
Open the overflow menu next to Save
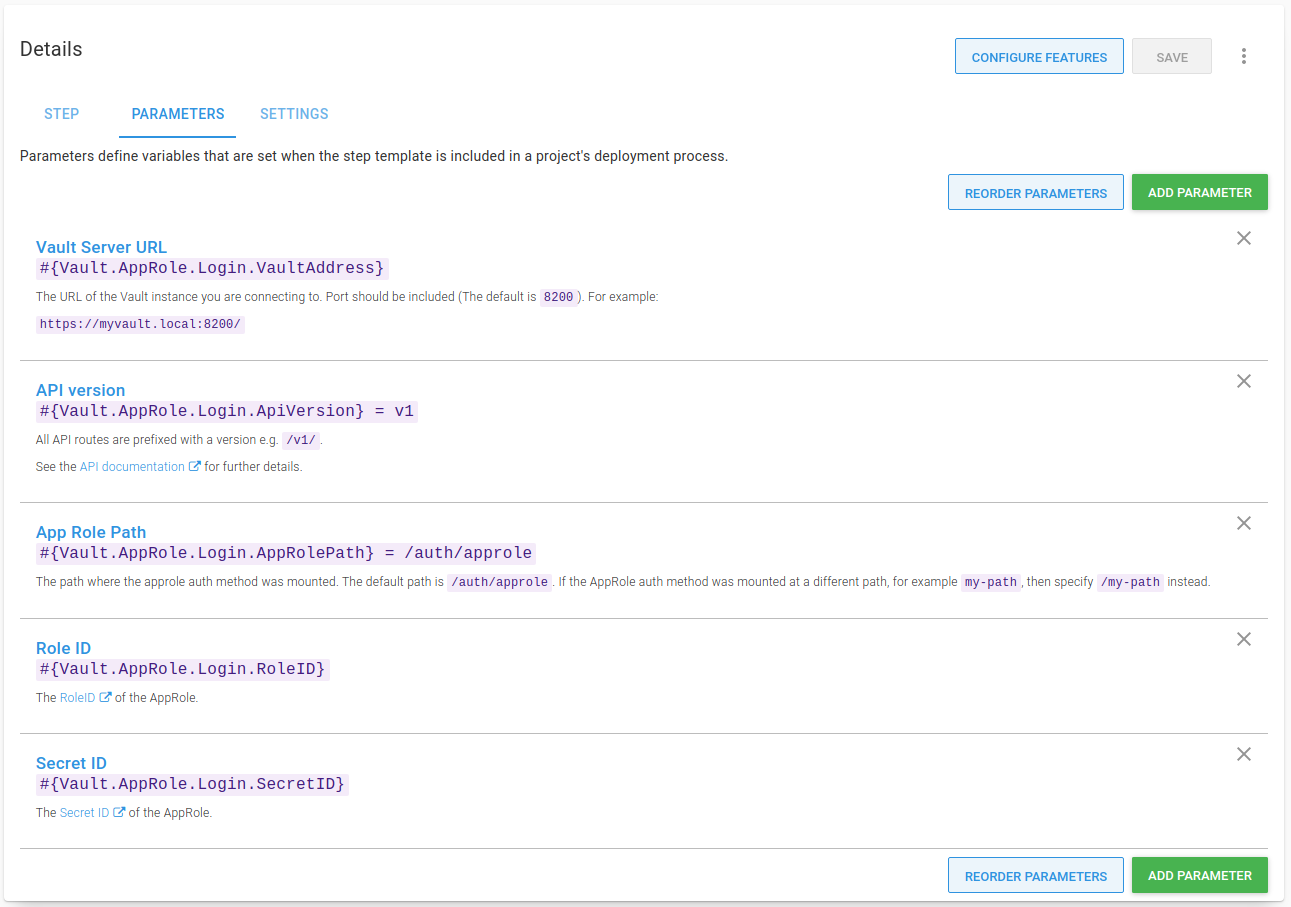pos(1244,56)
